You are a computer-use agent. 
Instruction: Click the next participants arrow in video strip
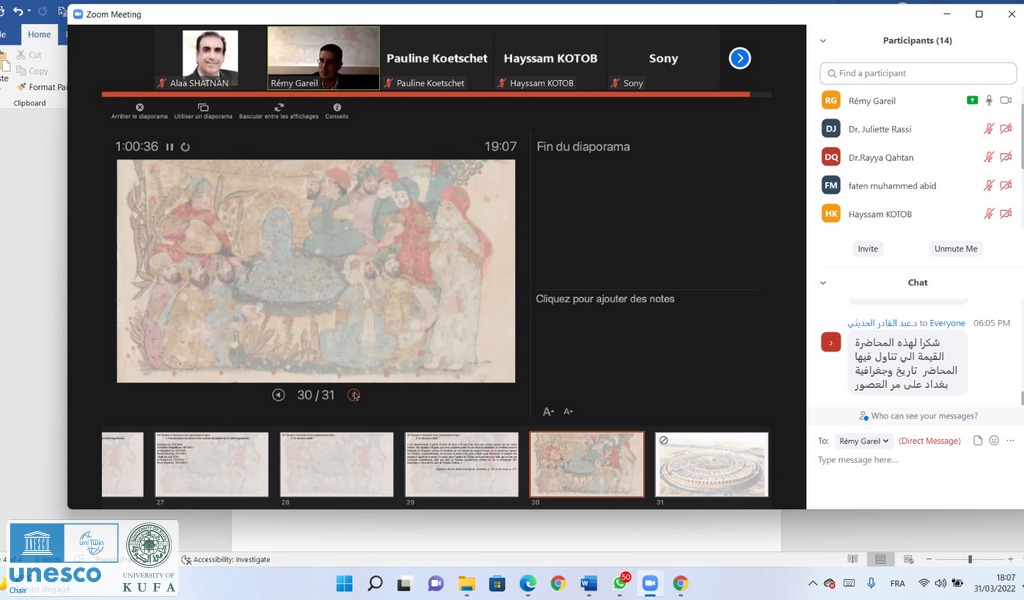pyautogui.click(x=739, y=58)
